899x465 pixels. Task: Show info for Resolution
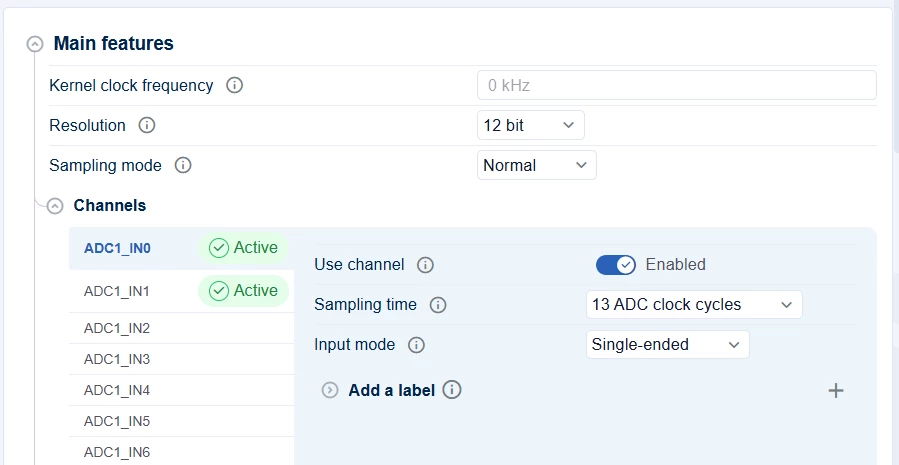coord(147,125)
